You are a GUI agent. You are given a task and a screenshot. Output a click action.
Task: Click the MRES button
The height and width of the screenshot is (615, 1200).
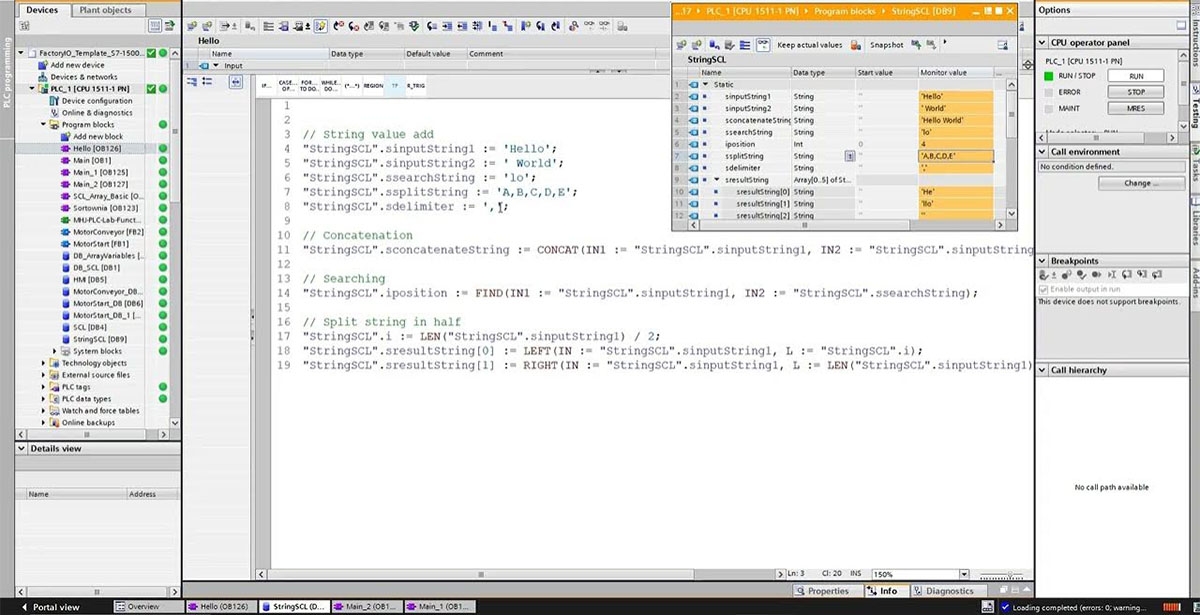[1136, 108]
